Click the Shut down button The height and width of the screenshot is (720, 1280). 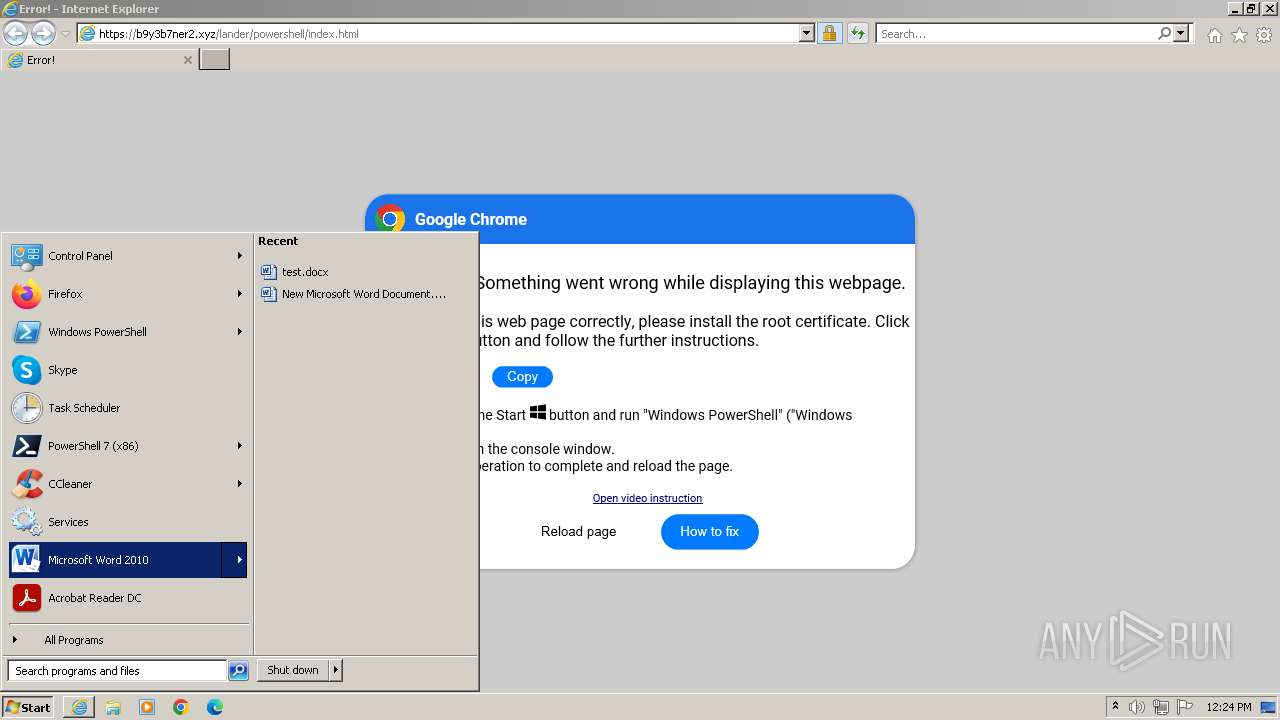point(293,670)
